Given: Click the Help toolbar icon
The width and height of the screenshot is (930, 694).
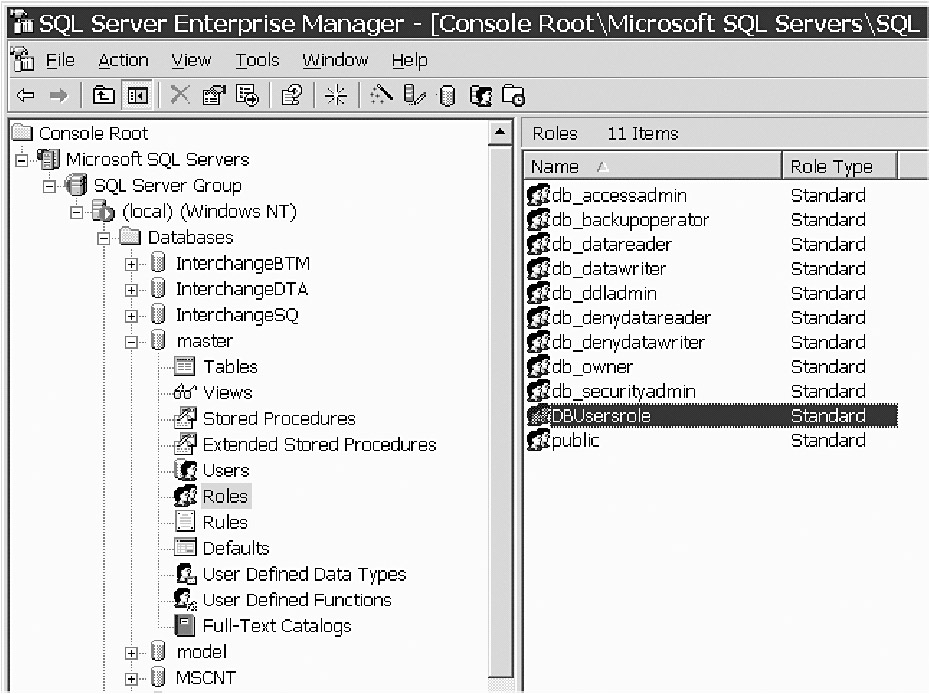Looking at the screenshot, I should tap(291, 95).
